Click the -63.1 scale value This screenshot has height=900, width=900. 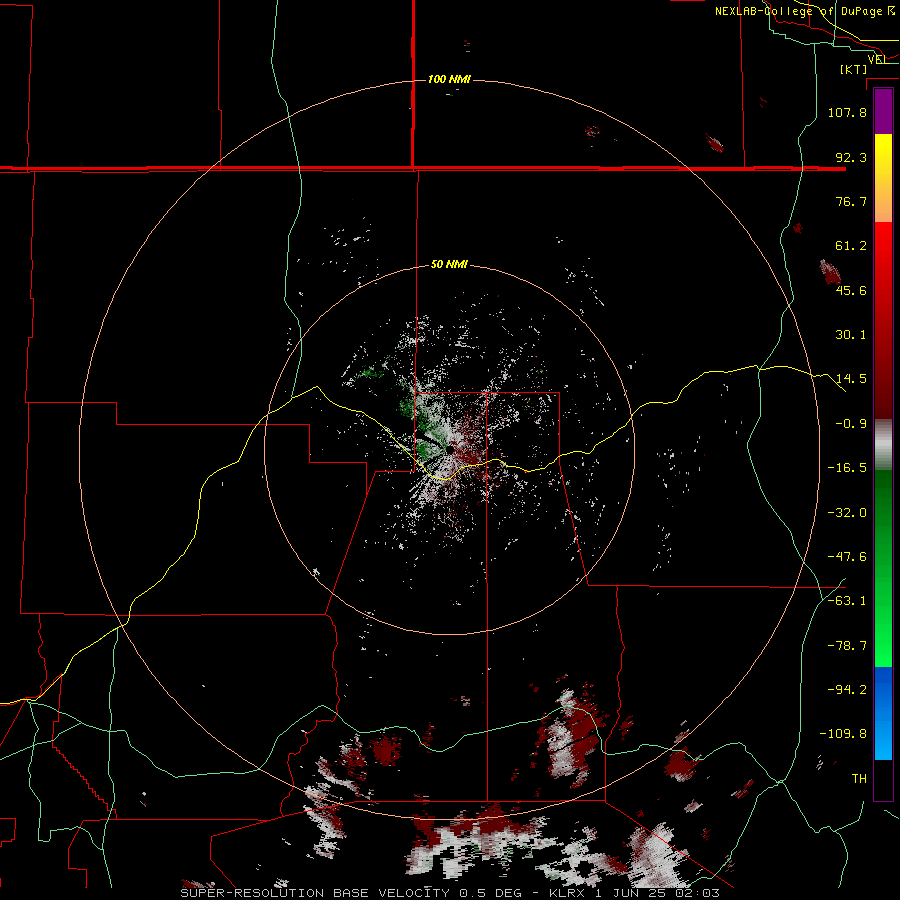click(x=847, y=601)
